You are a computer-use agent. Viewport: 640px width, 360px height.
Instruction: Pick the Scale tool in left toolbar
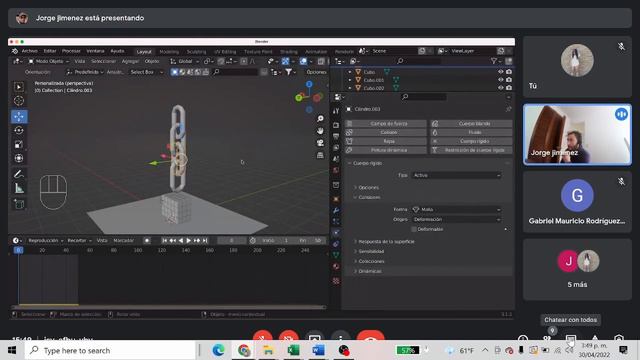(x=19, y=144)
